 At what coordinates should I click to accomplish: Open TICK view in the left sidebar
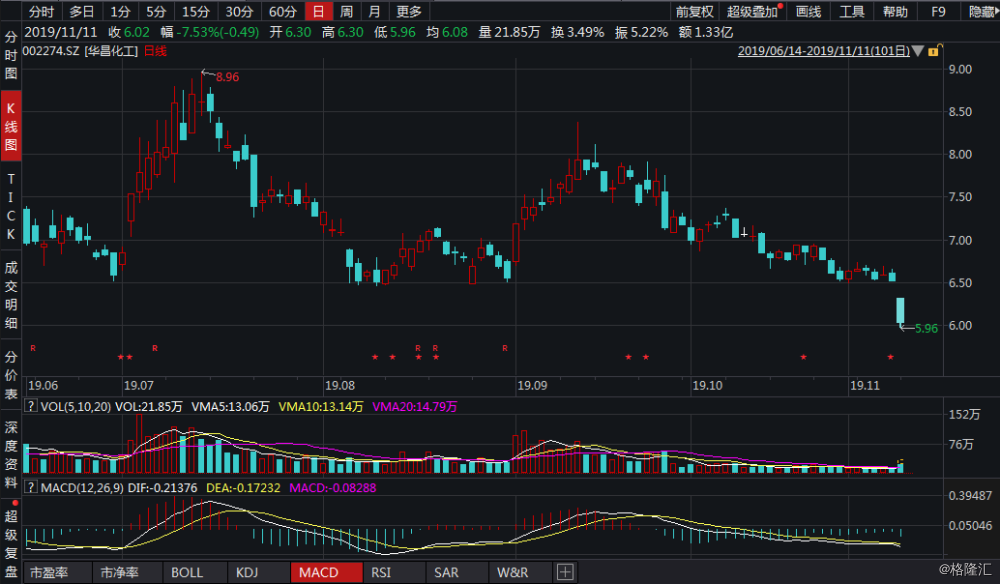[x=11, y=206]
